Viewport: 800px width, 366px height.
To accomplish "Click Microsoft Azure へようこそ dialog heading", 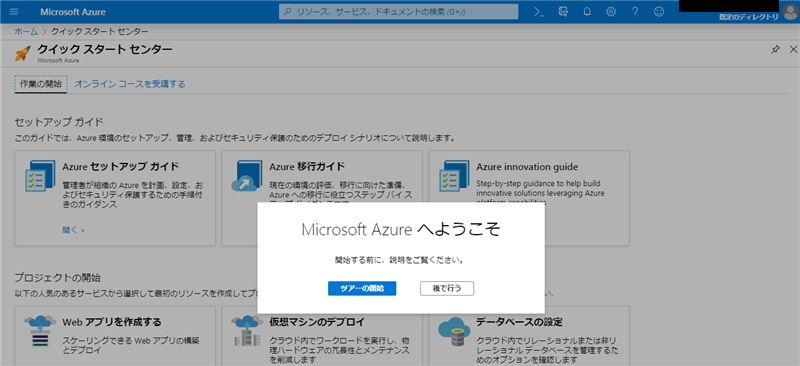I will [x=401, y=230].
